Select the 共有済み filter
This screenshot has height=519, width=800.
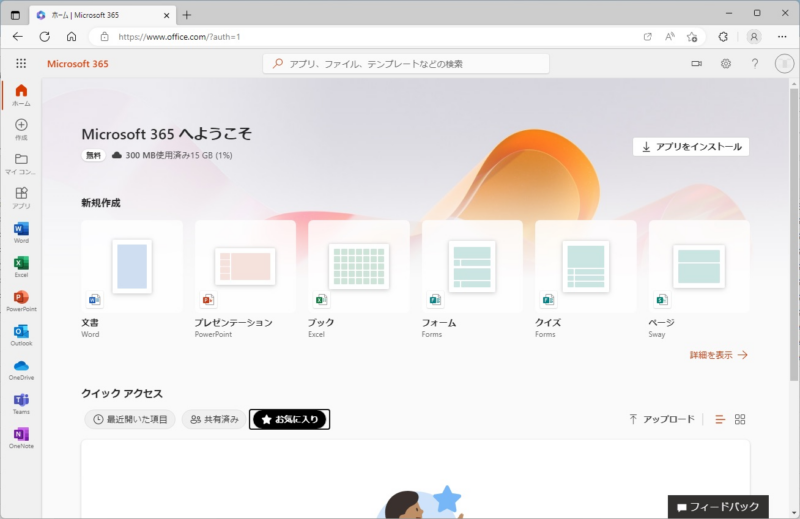(214, 419)
